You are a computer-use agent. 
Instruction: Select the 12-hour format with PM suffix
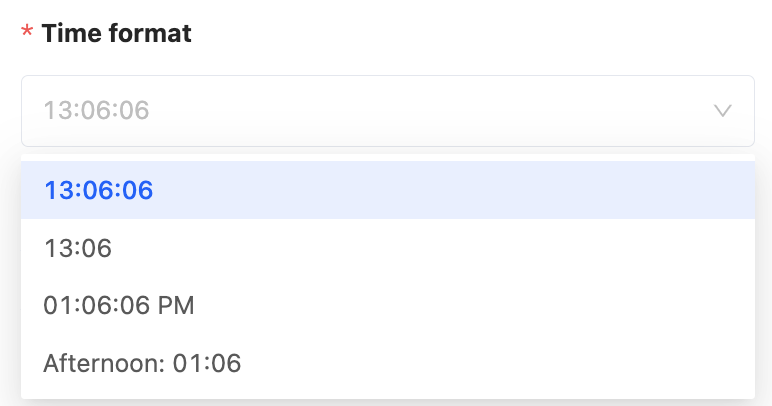119,306
